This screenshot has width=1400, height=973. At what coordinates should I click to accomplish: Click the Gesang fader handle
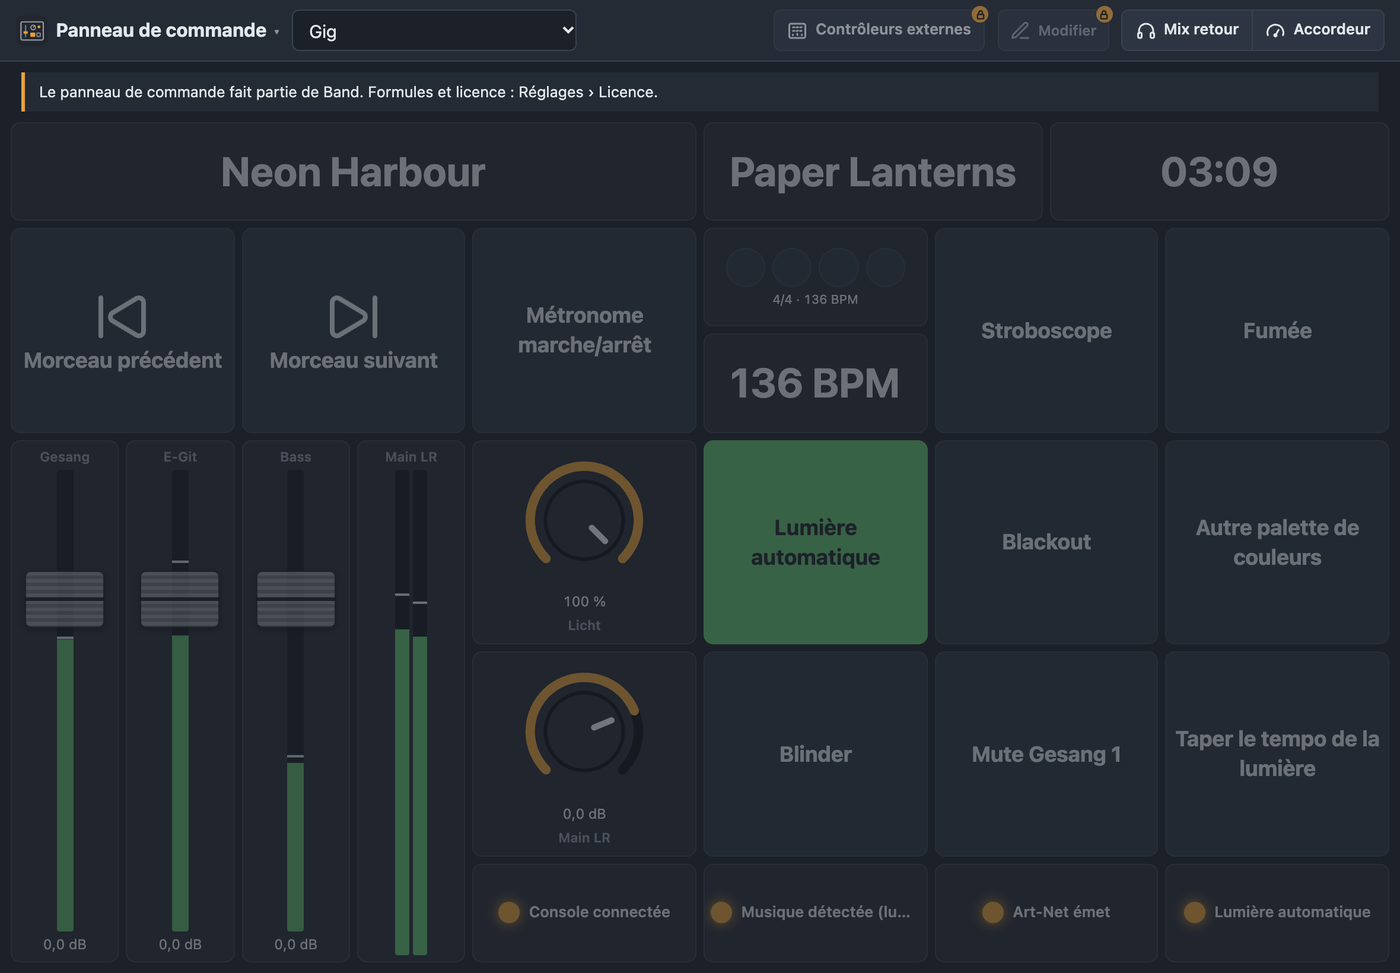point(64,599)
